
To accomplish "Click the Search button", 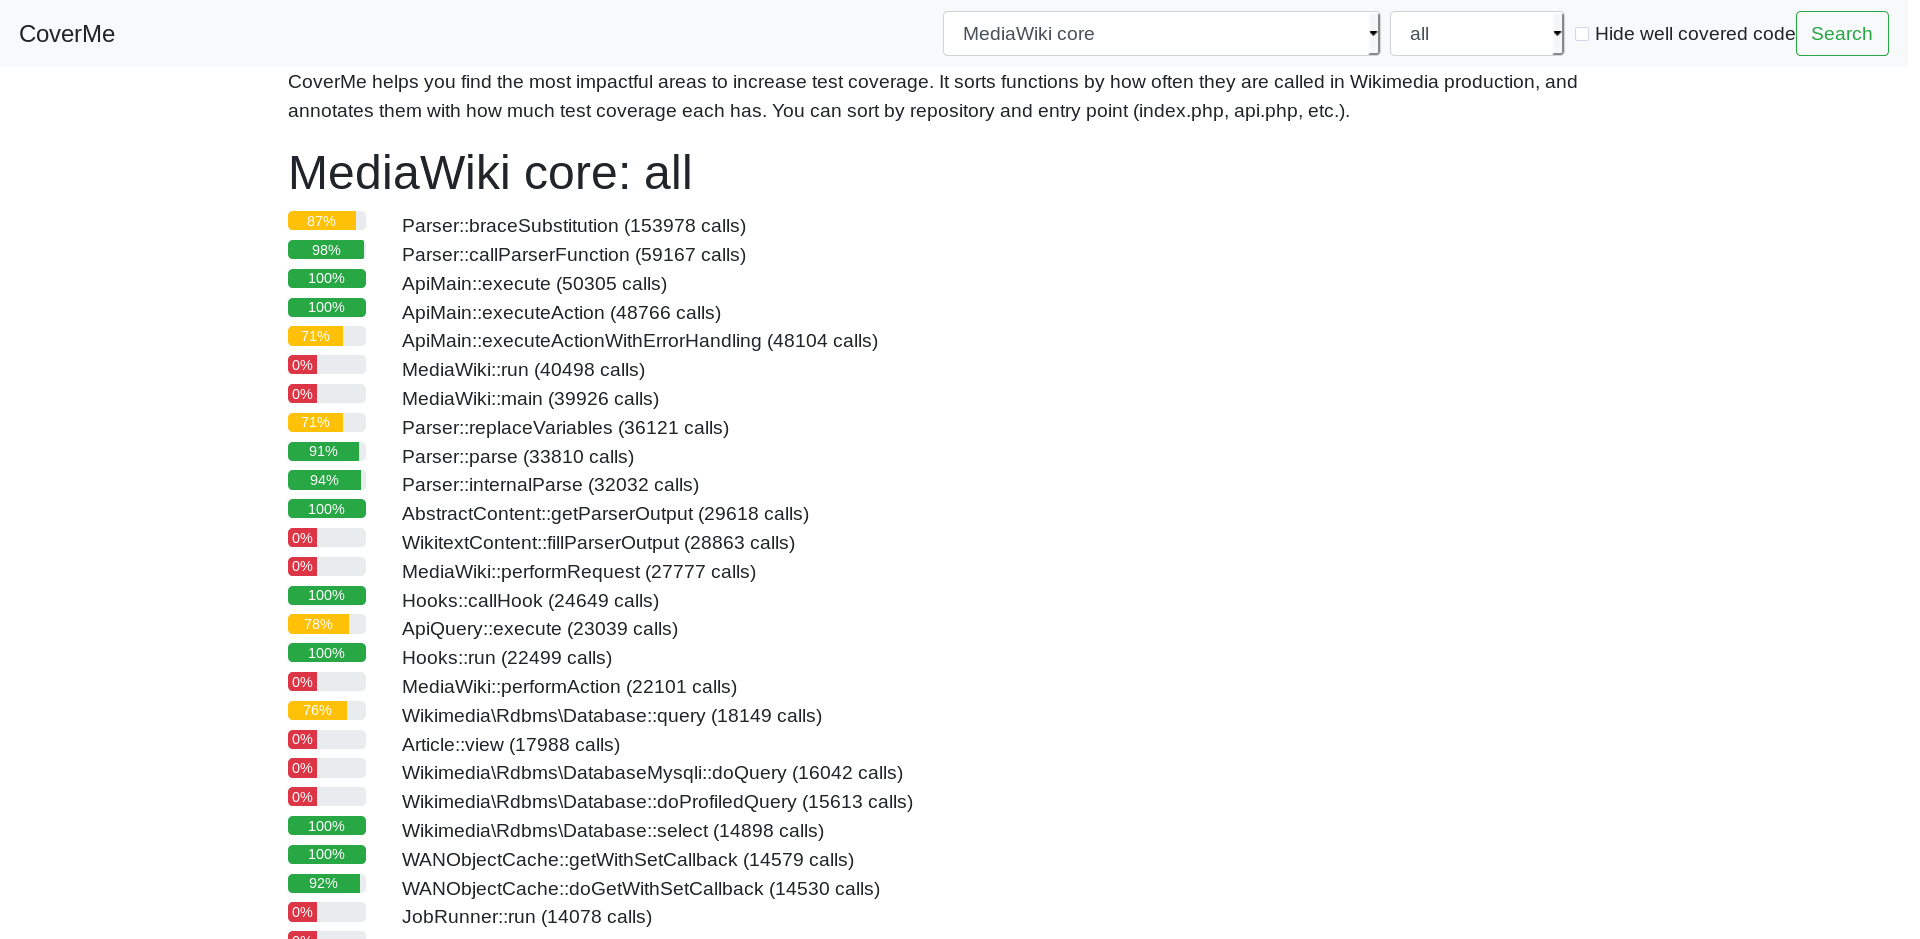I will pos(1842,34).
